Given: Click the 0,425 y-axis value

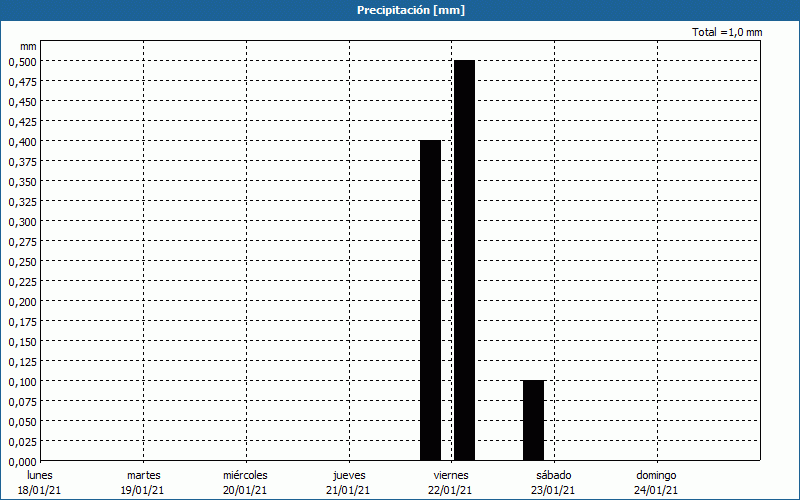Looking at the screenshot, I should 23,121.
